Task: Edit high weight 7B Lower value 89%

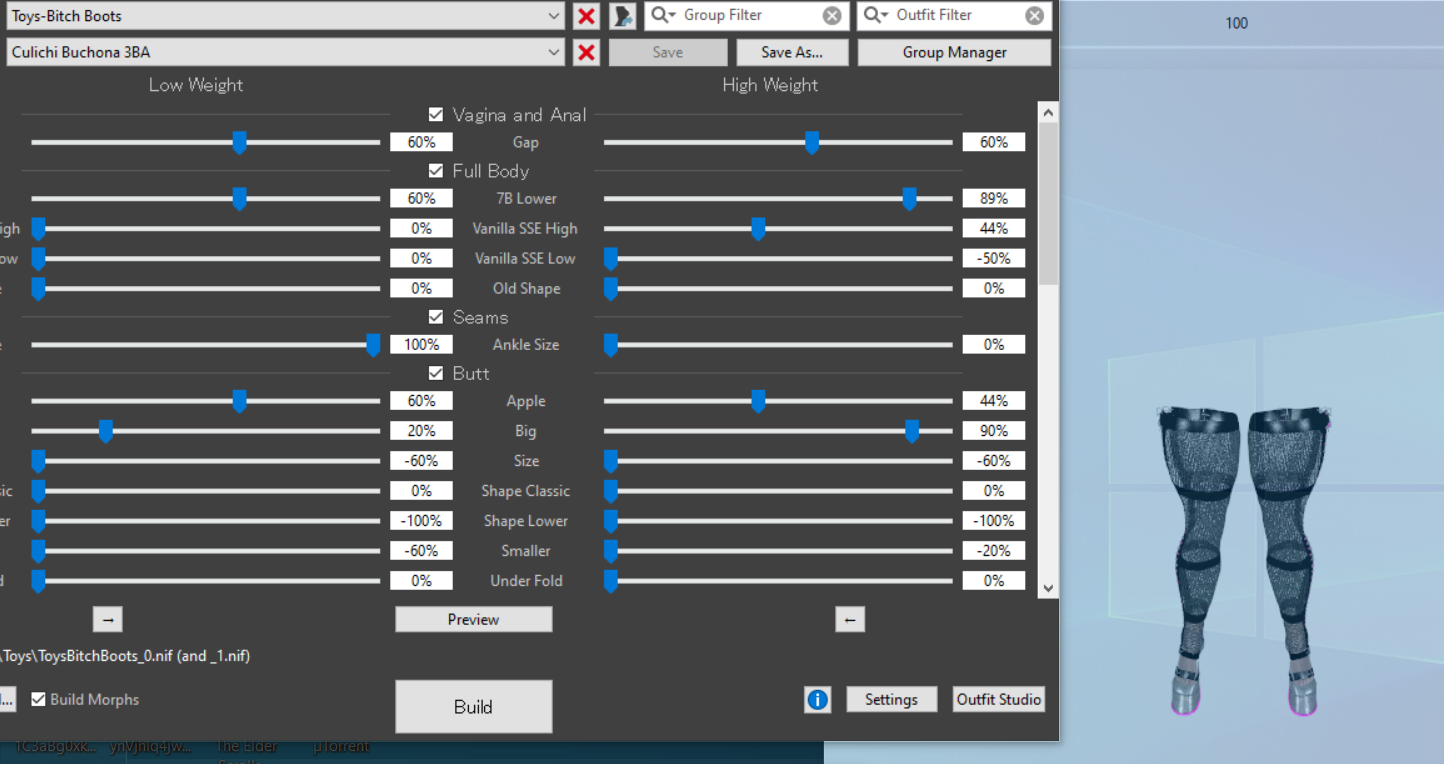Action: [994, 198]
